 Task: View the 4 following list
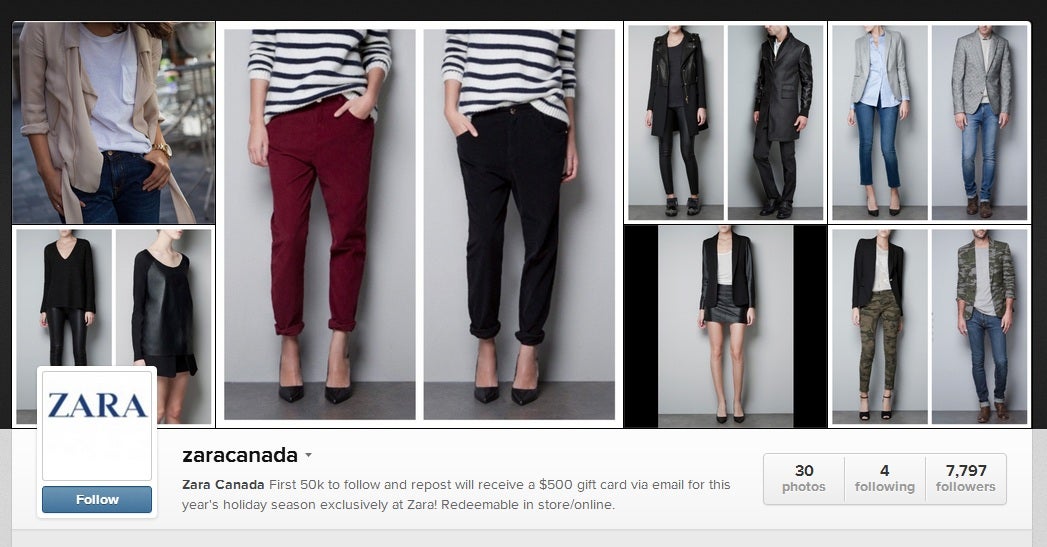(885, 478)
